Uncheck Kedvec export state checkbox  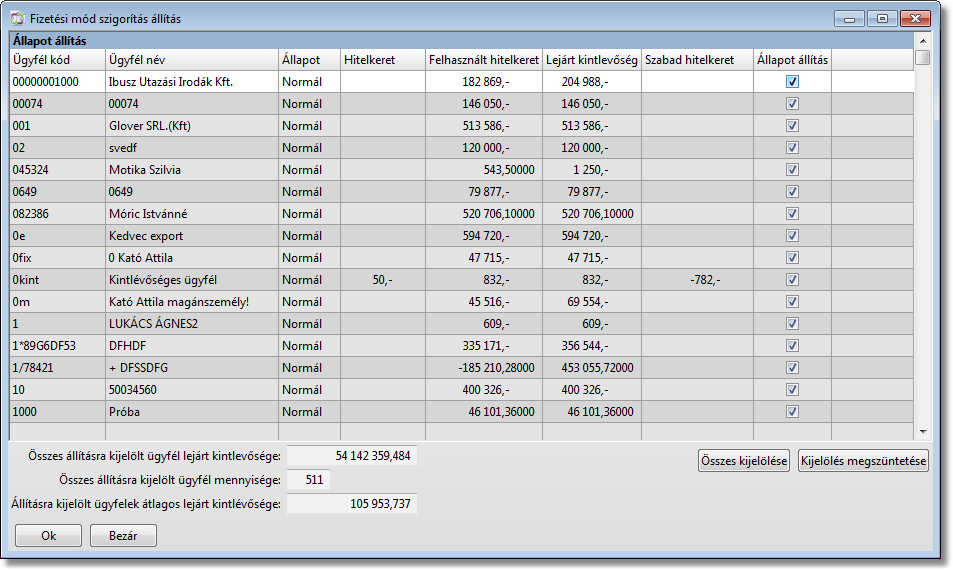tap(792, 235)
